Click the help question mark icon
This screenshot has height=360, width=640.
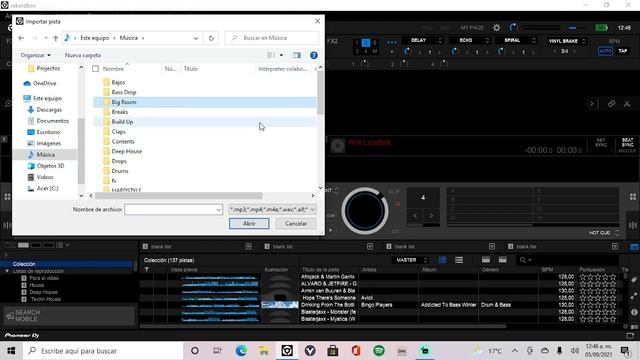tap(313, 55)
